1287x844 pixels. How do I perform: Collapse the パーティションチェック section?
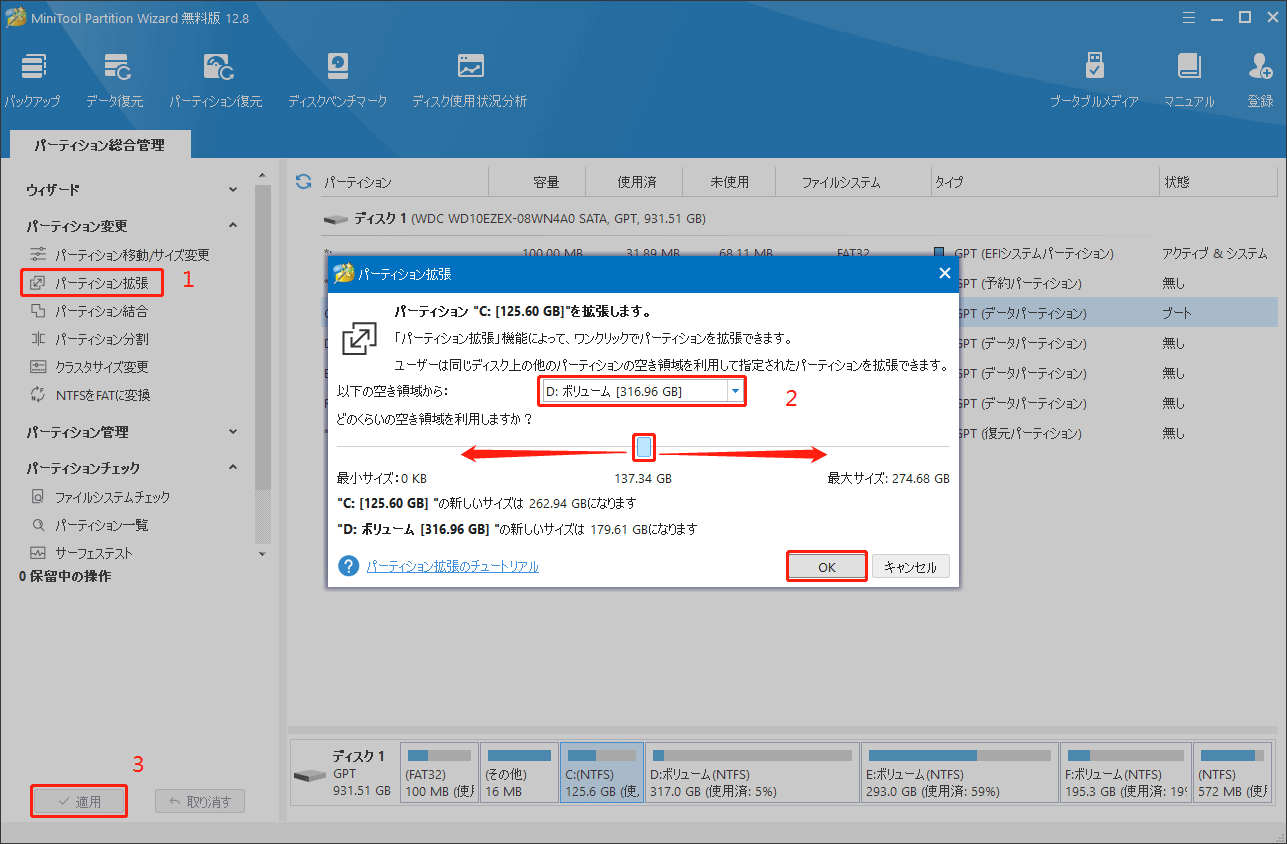click(x=233, y=467)
